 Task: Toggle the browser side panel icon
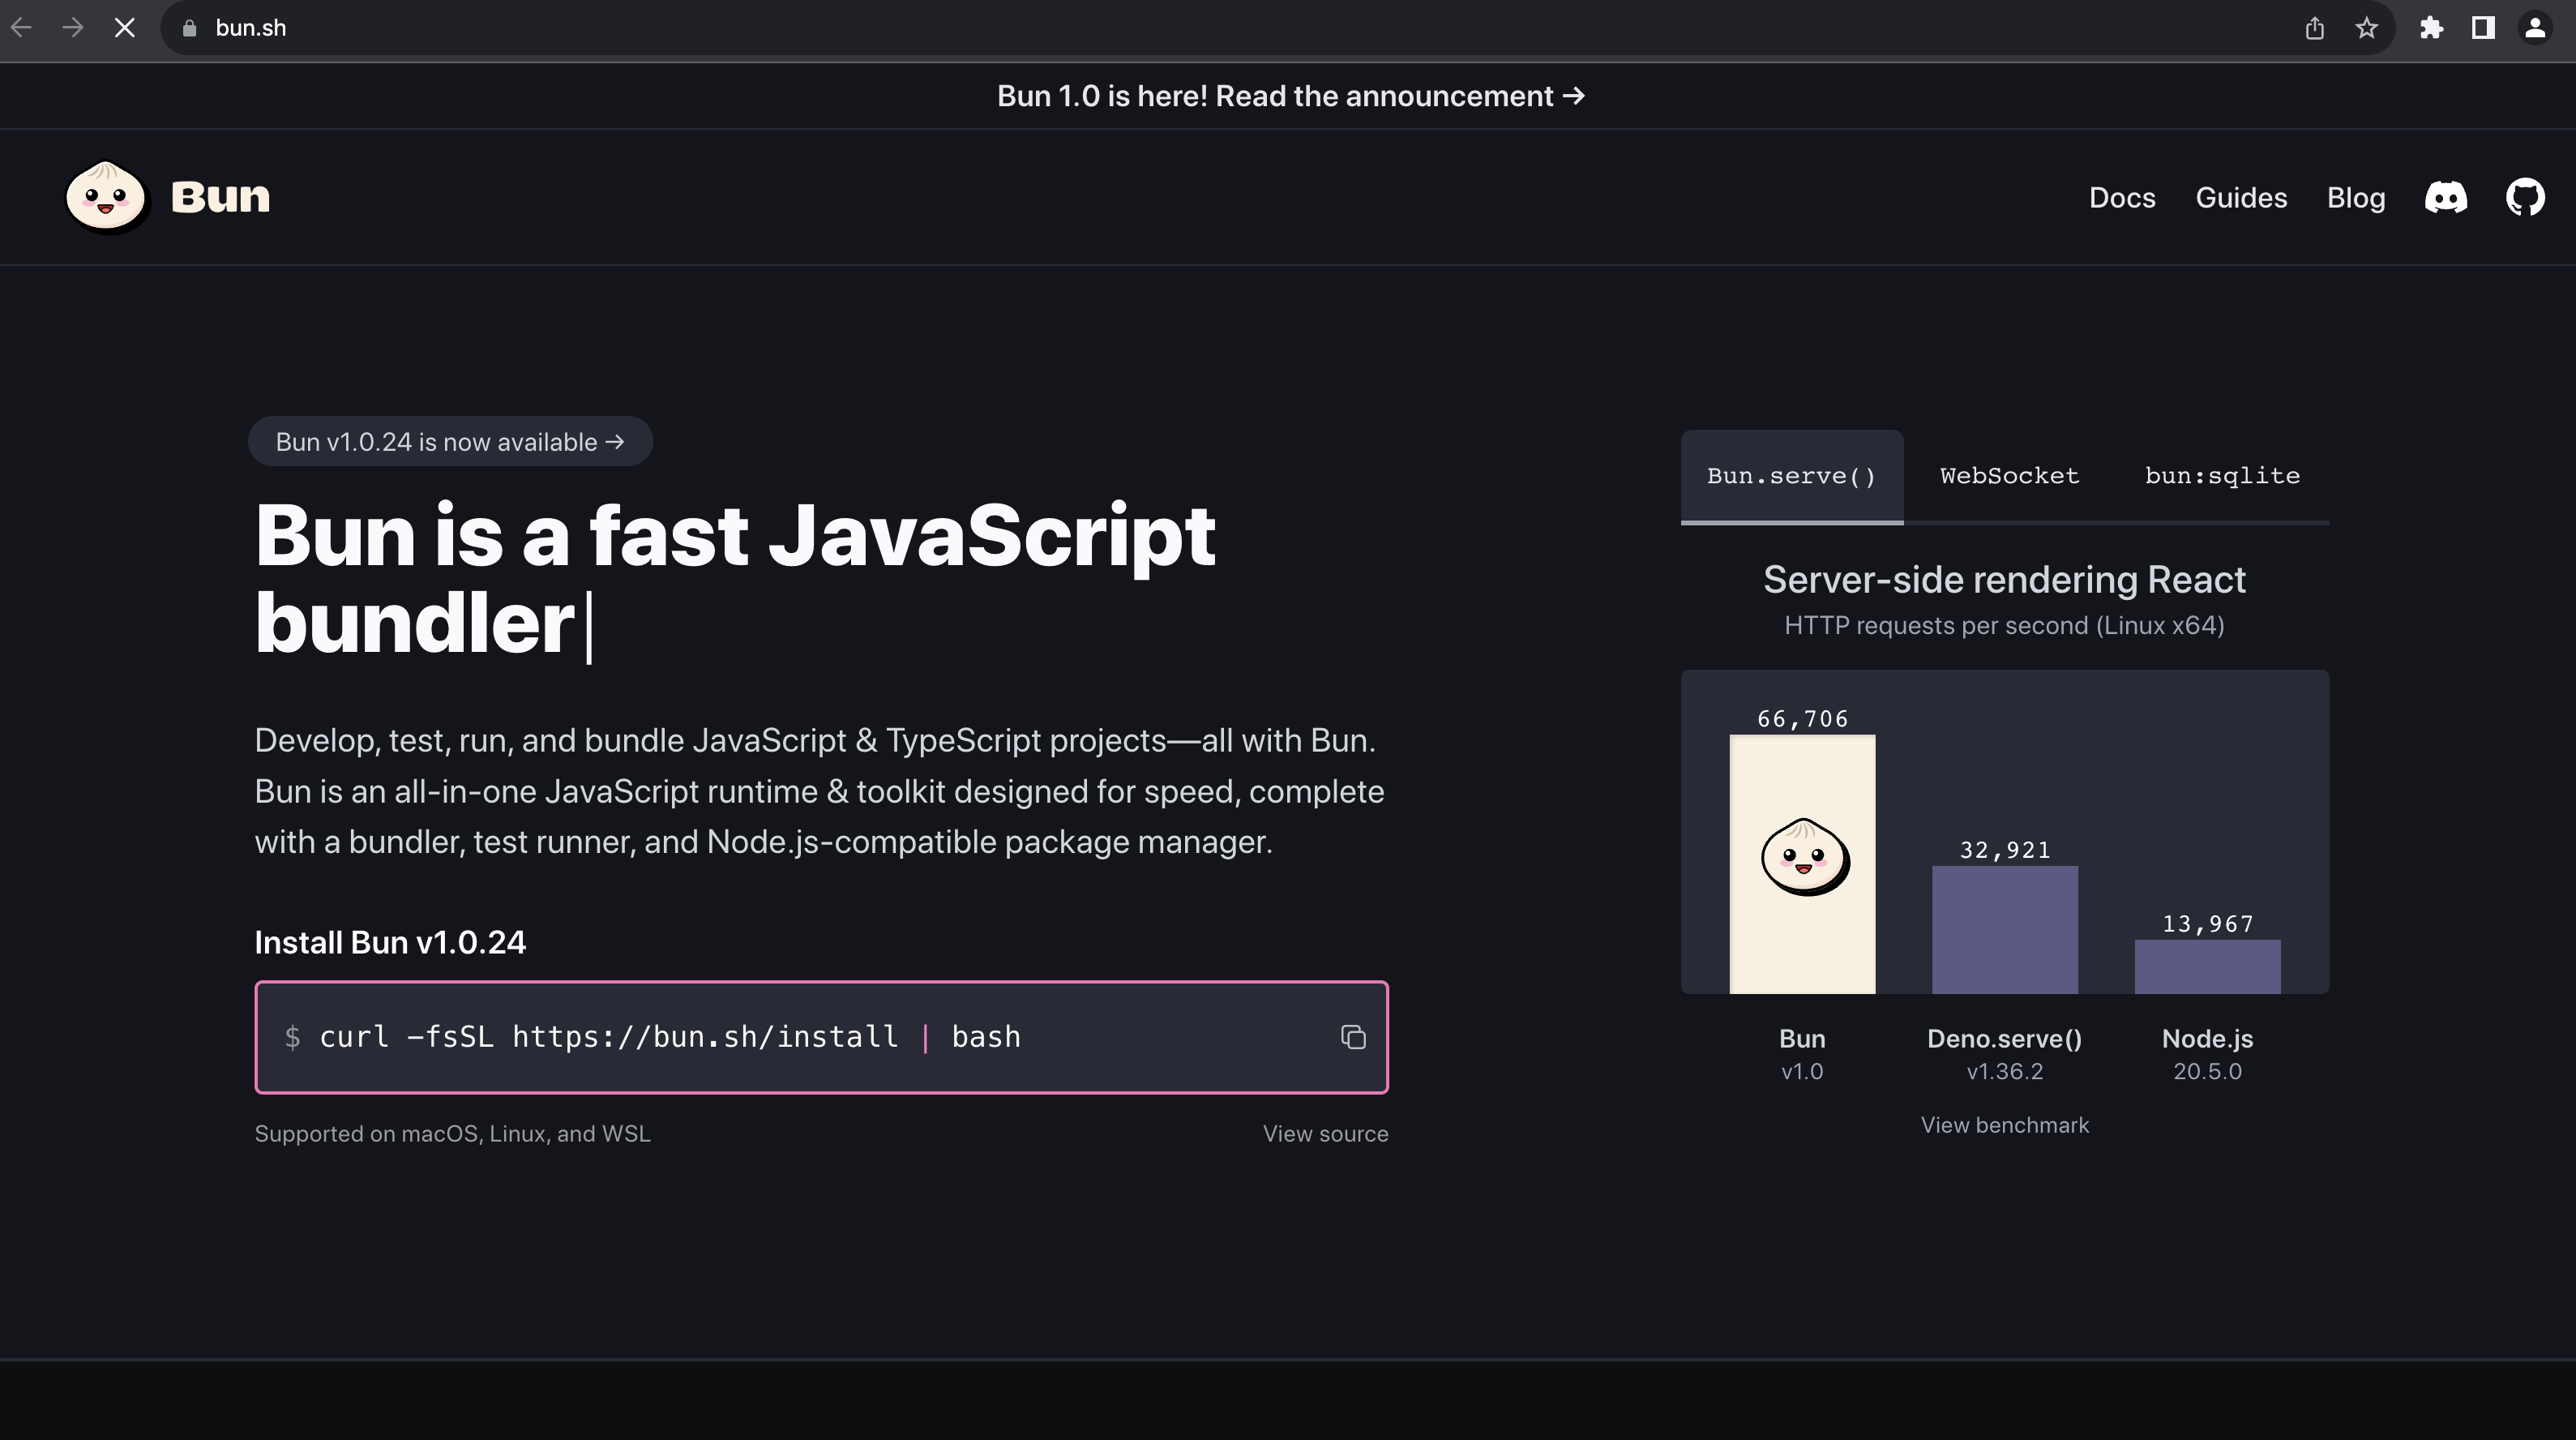[x=2483, y=28]
